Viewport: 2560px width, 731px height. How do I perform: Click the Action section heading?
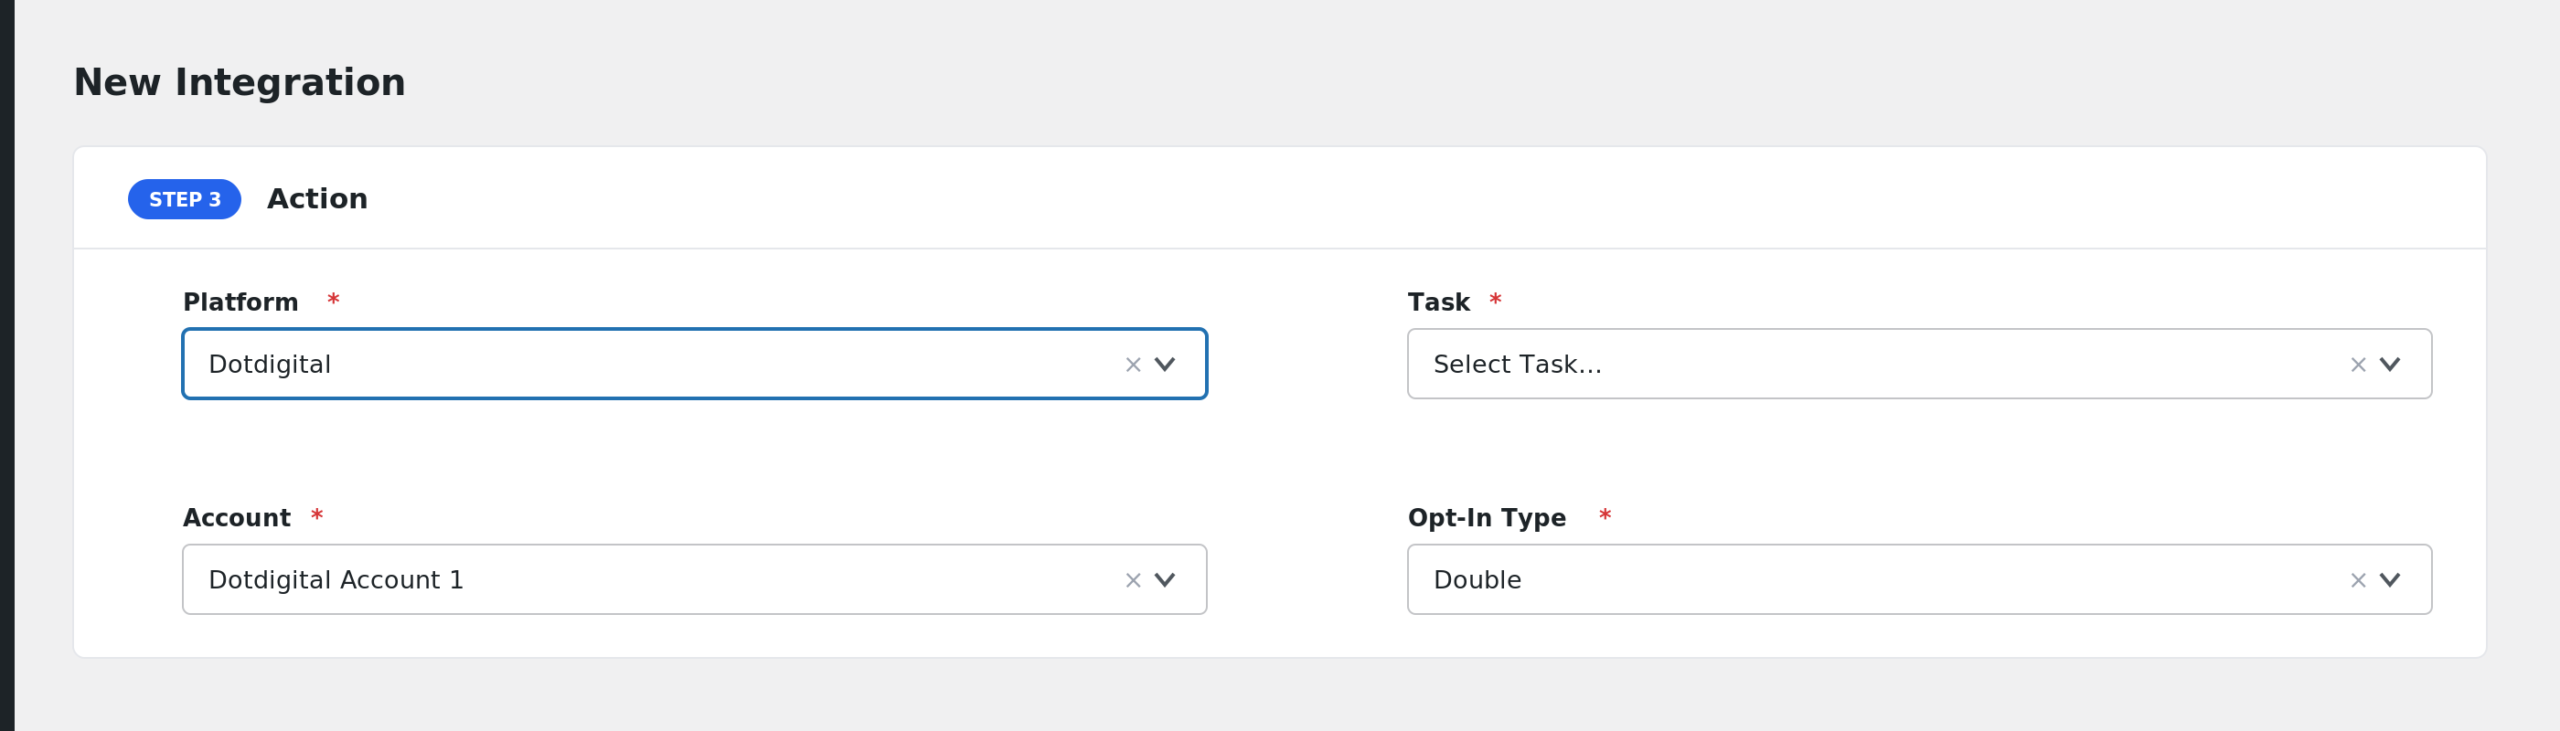317,199
